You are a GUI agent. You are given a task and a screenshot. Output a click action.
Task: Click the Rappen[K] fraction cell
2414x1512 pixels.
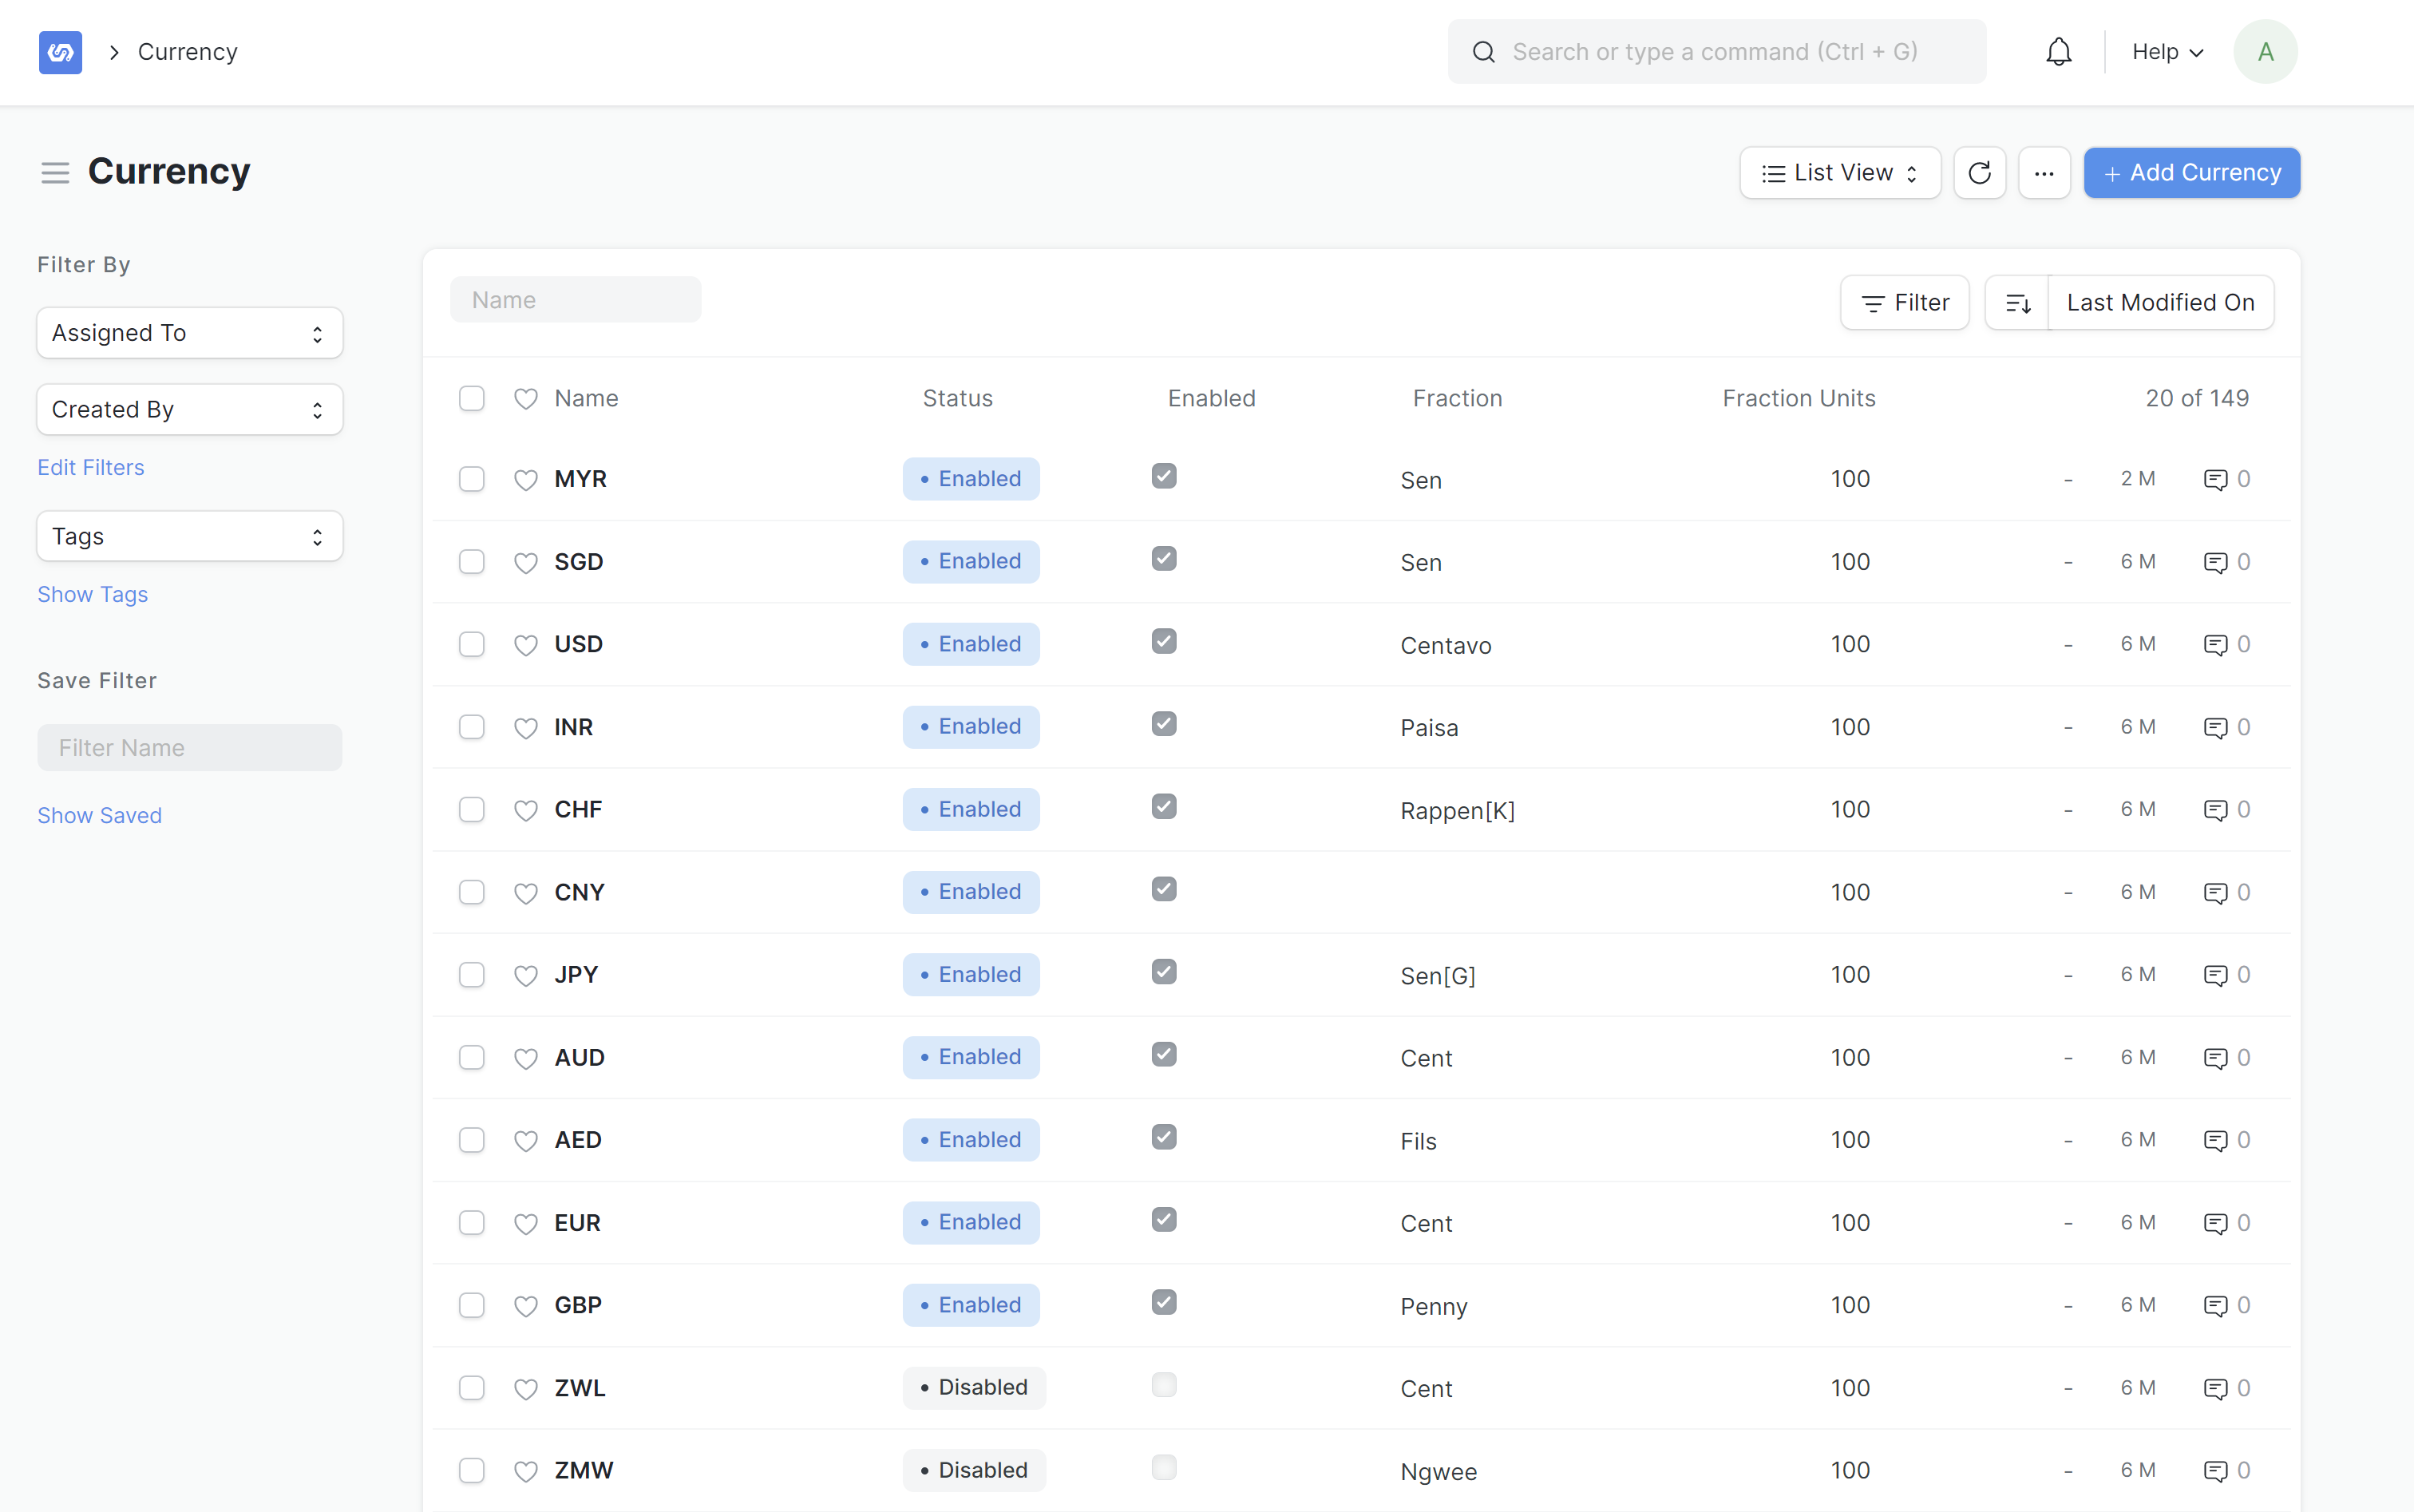[1458, 811]
